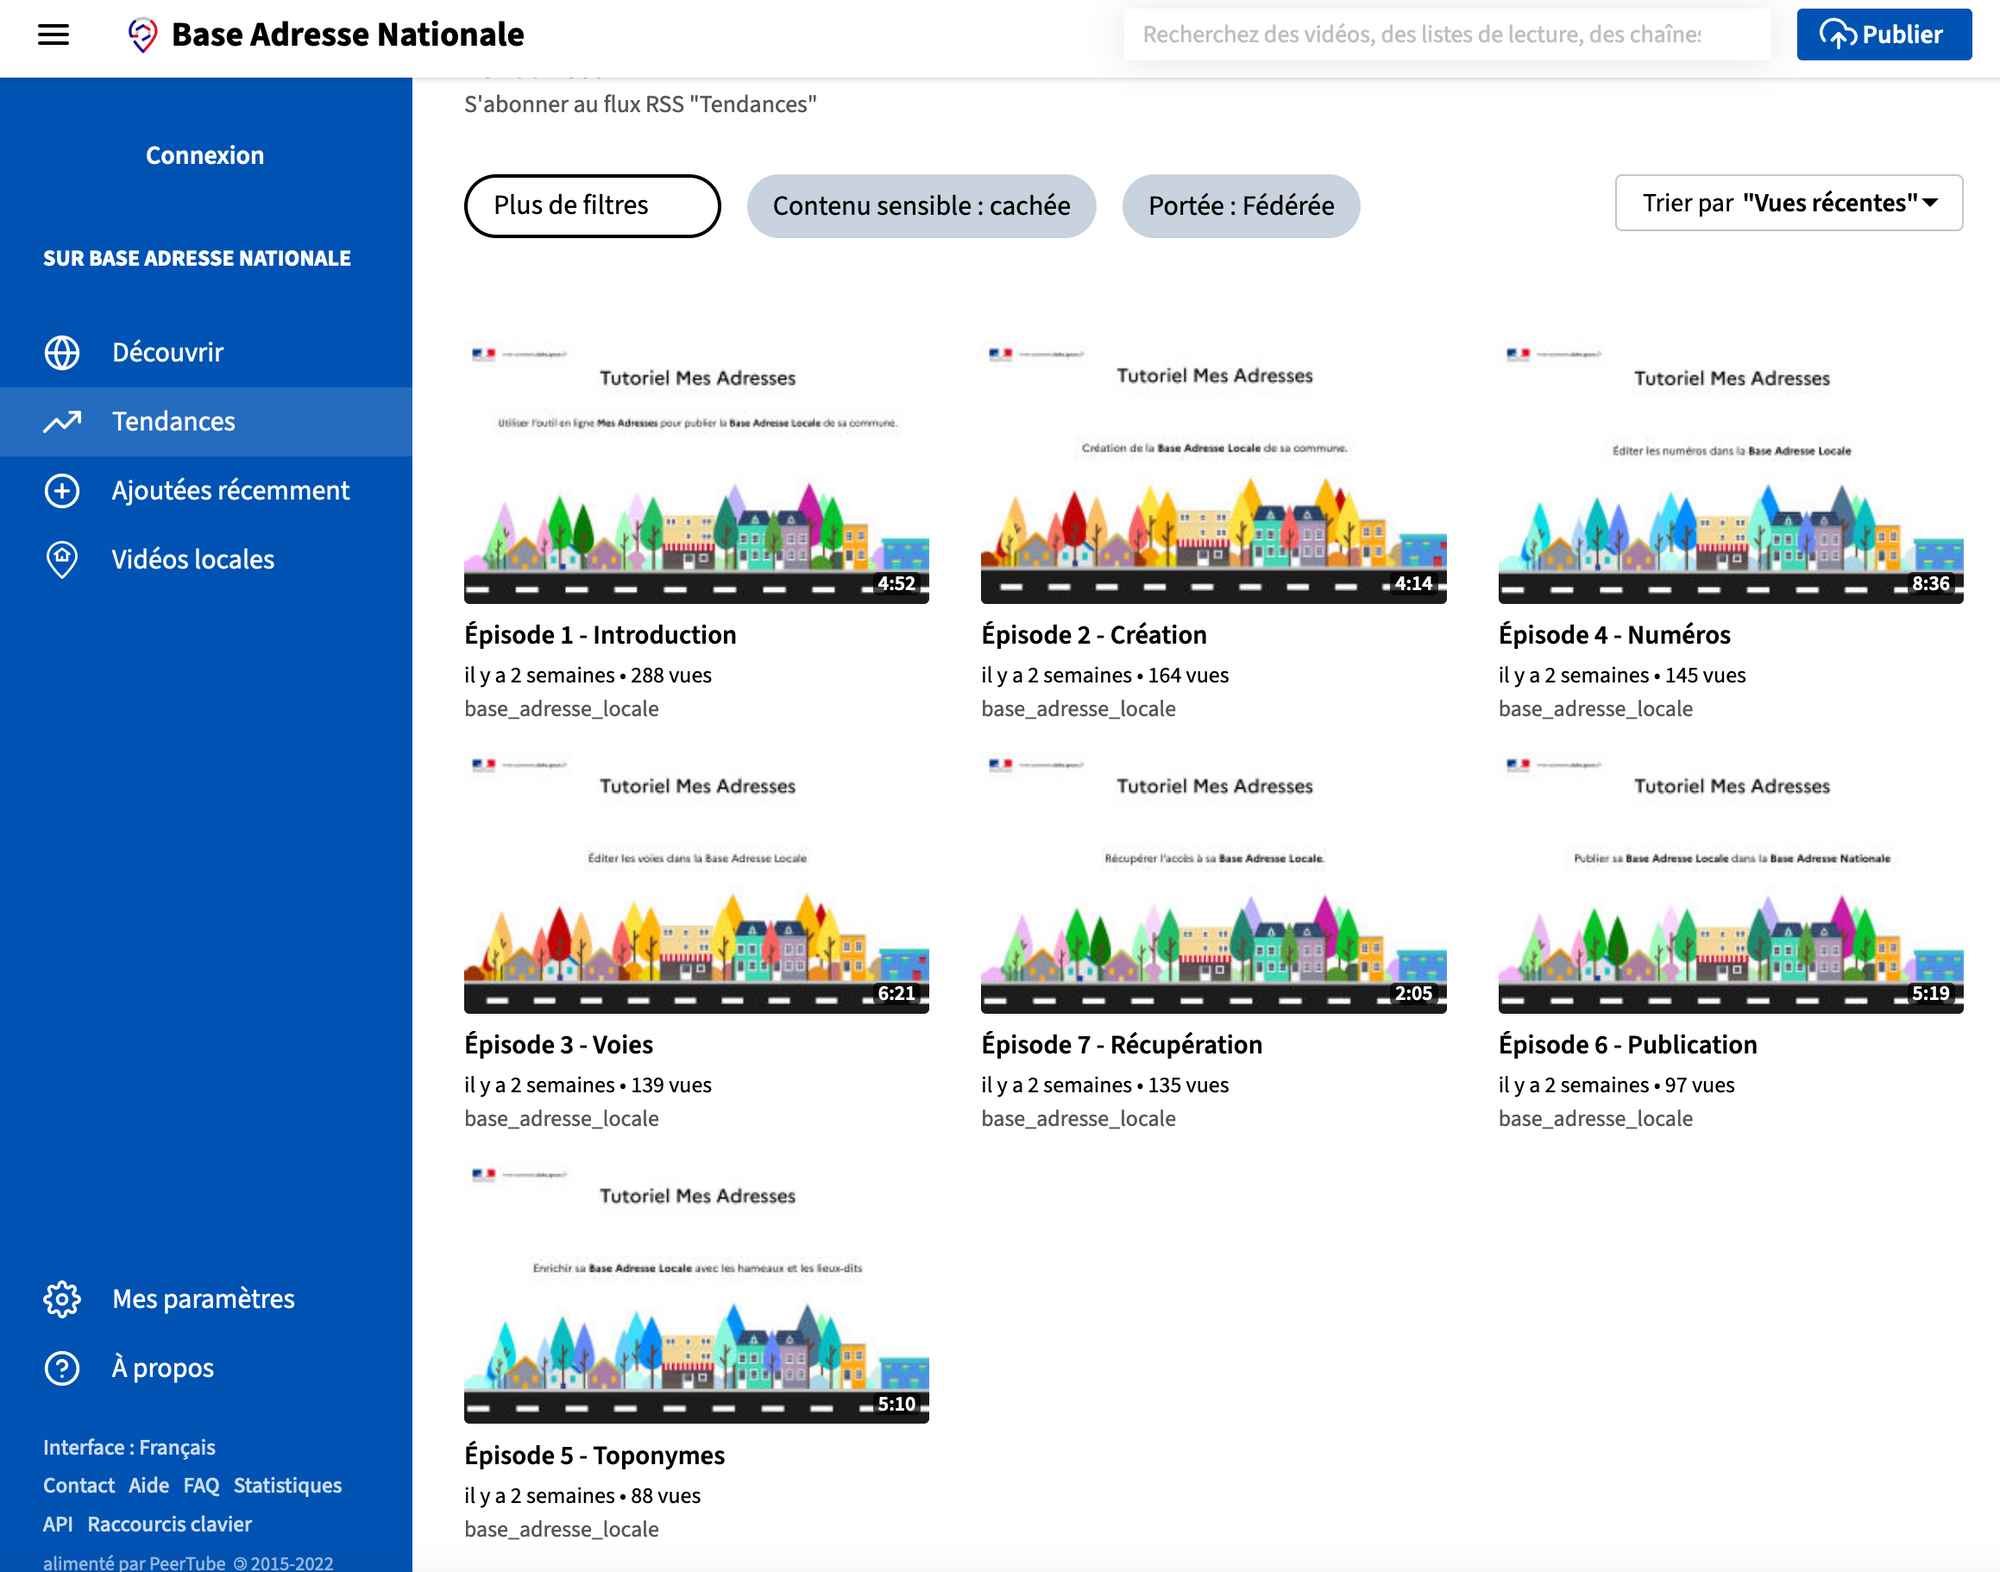Click the Contenu sensible : cachée filter chip

921,206
